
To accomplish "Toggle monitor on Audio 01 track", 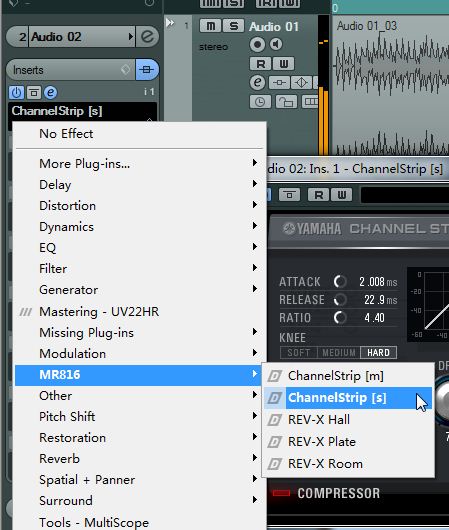I will click(276, 44).
